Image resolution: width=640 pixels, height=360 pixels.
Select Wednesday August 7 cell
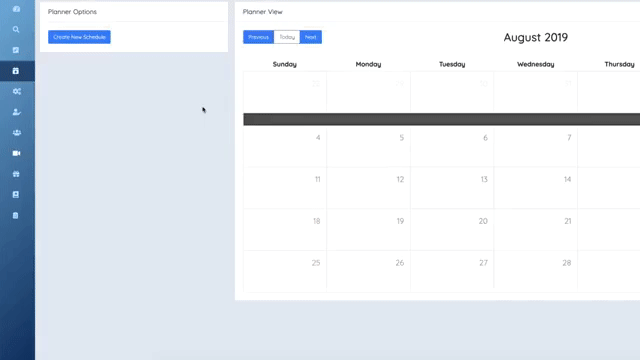(536, 146)
